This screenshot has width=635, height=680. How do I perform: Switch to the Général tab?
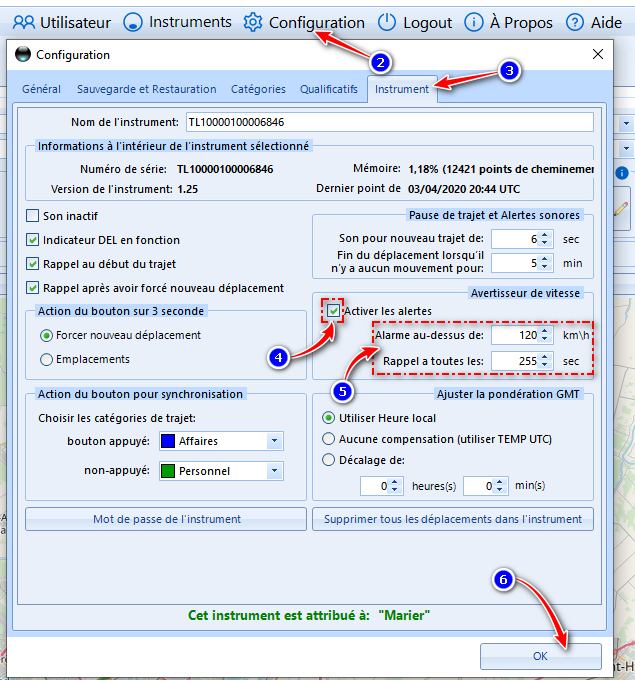pos(42,89)
